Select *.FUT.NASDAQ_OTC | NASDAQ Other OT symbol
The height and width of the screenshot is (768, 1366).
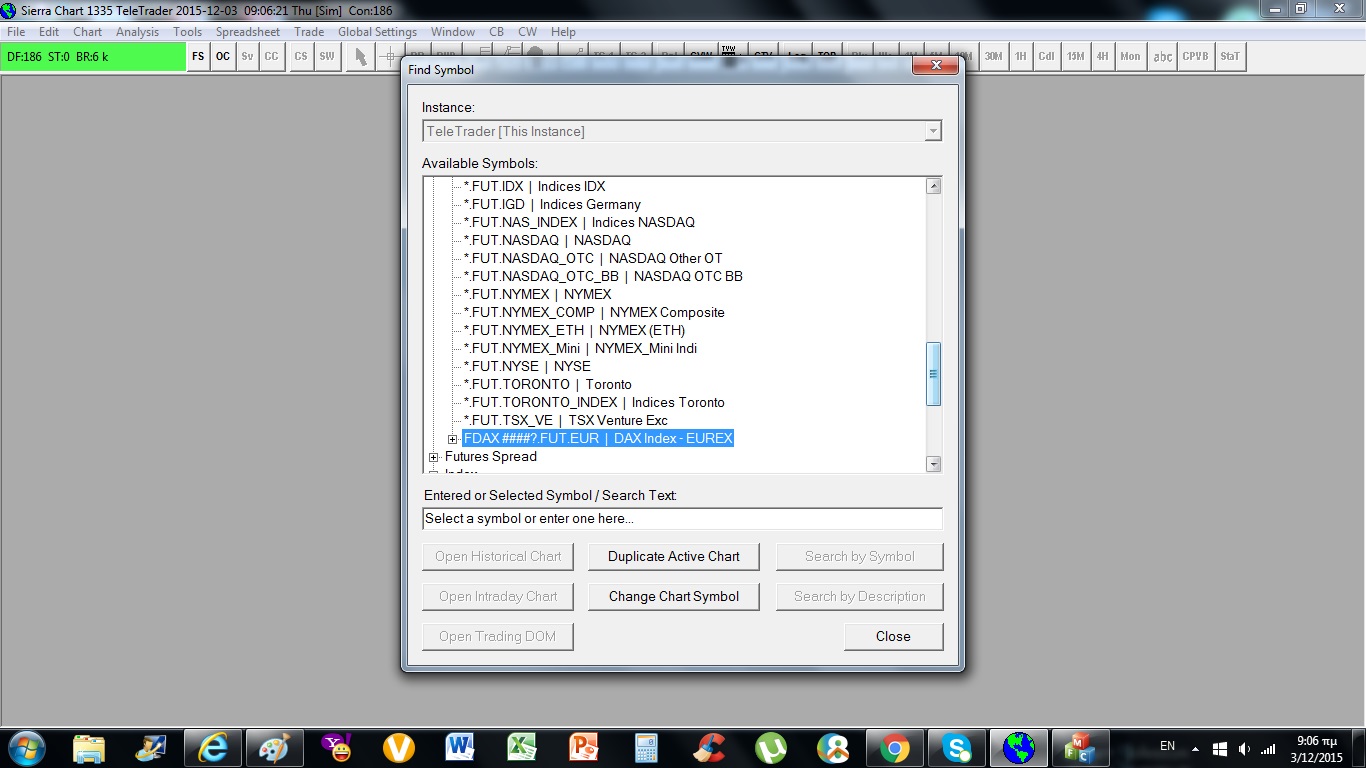click(593, 258)
